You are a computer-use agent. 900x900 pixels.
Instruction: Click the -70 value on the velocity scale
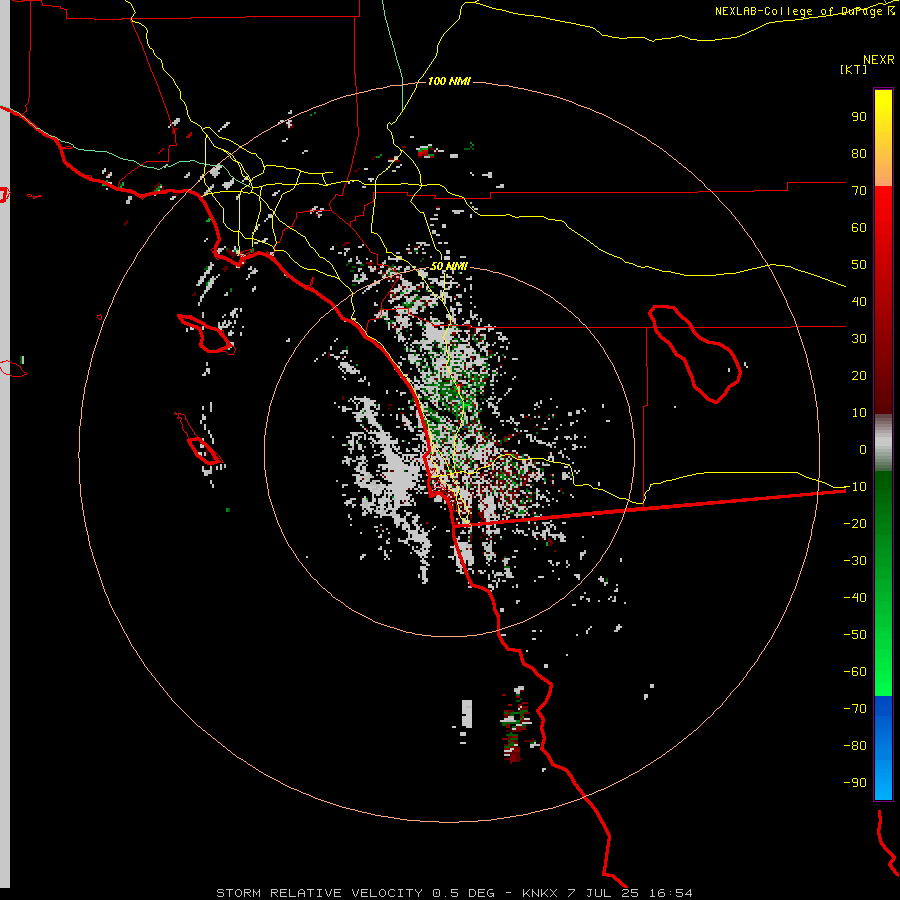(x=855, y=709)
